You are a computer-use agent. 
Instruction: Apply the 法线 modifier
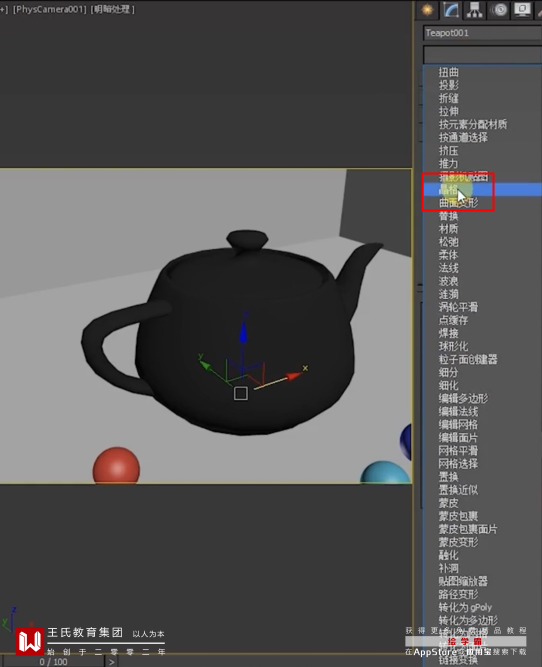click(x=448, y=268)
